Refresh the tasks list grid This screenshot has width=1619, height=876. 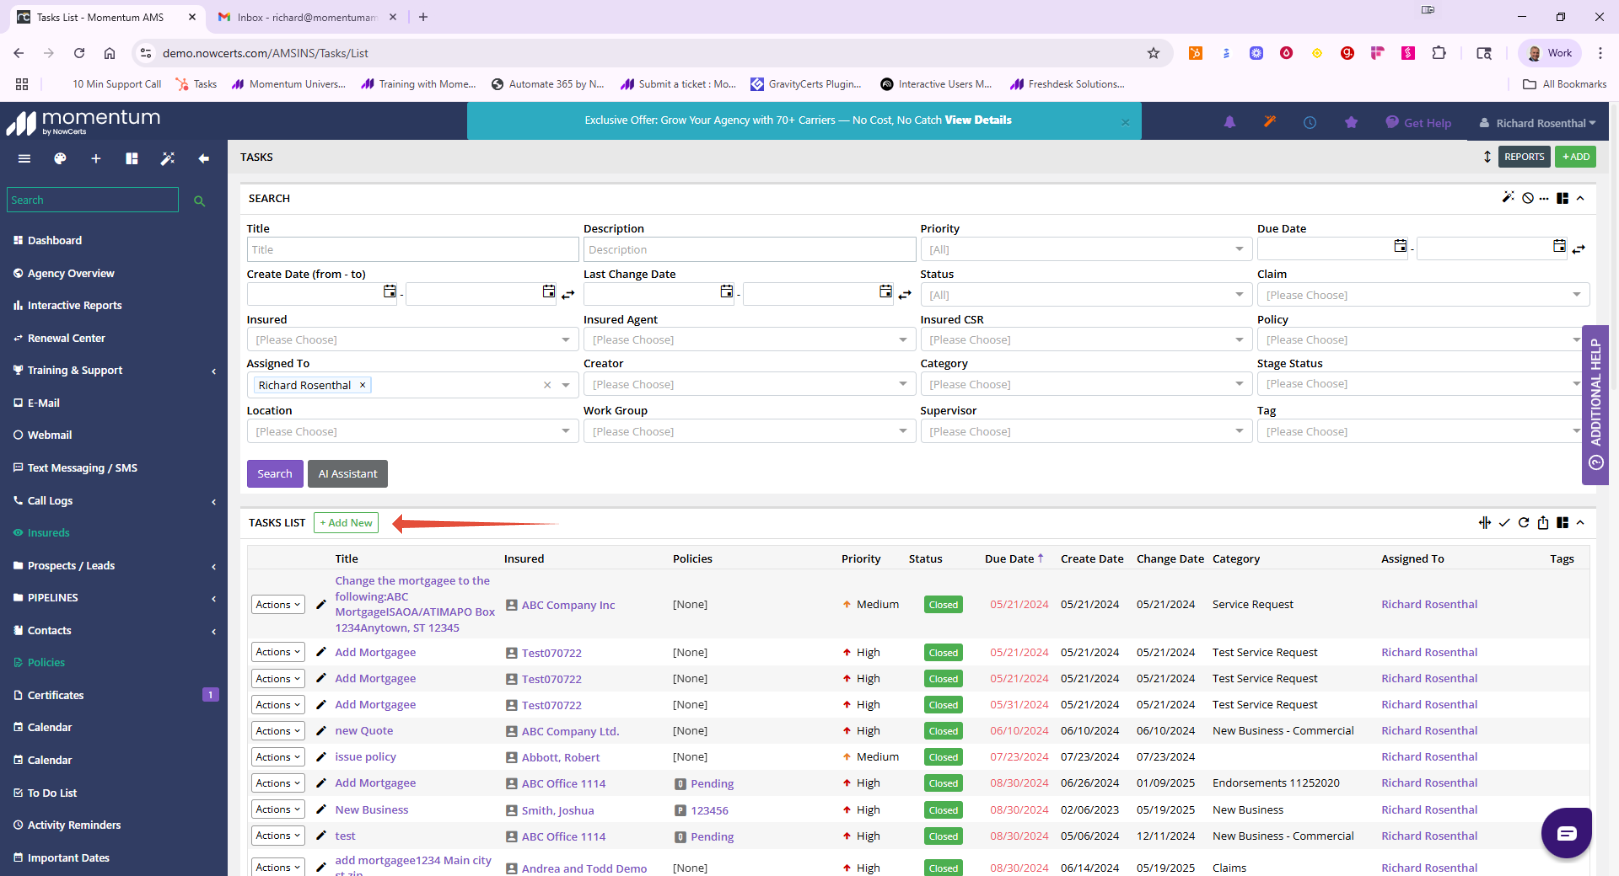(x=1524, y=523)
